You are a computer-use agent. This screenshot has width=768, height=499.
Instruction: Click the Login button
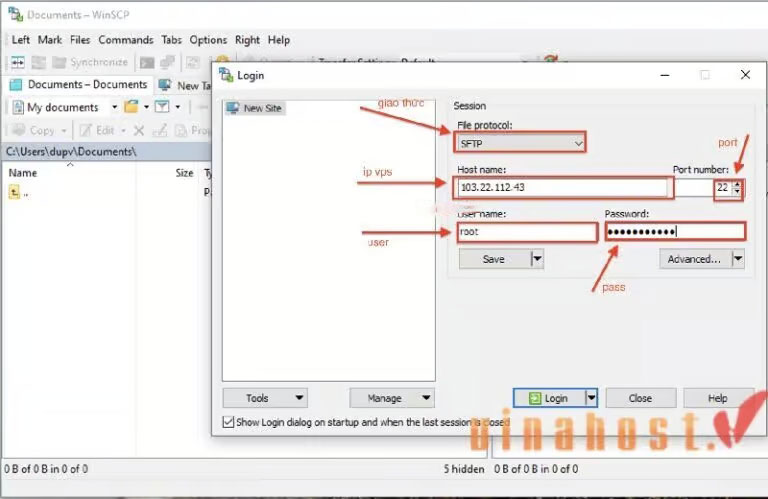point(549,398)
